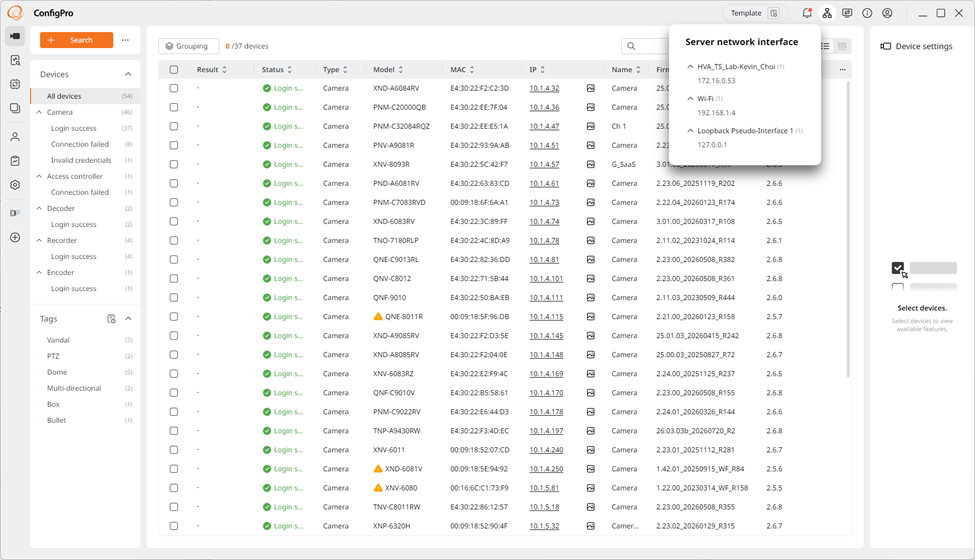Click warning icon beside XNV-6080
This screenshot has width=975, height=560.
377,488
